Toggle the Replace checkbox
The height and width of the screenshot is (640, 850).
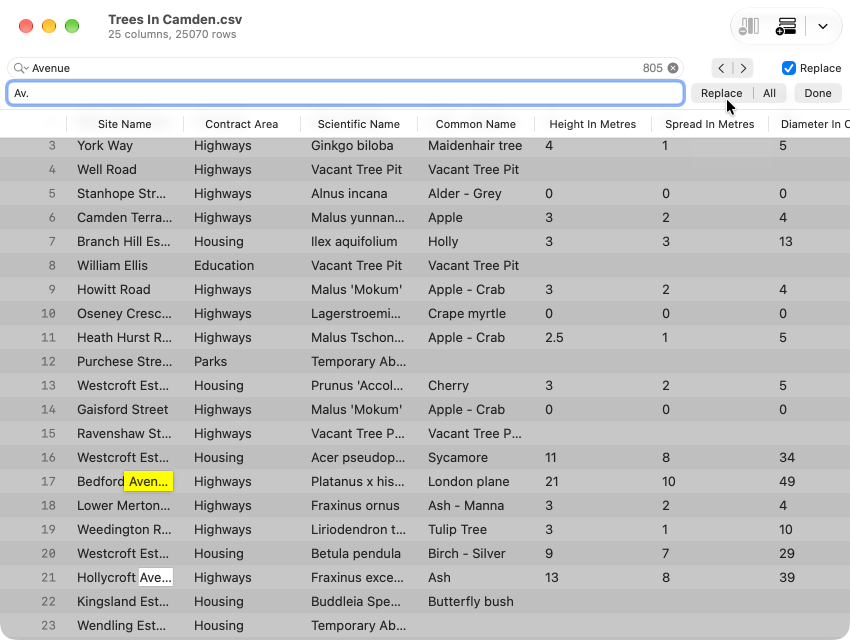tap(789, 68)
